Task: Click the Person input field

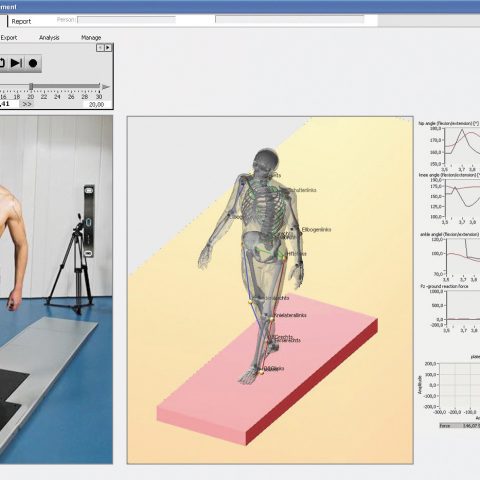Action: point(126,20)
